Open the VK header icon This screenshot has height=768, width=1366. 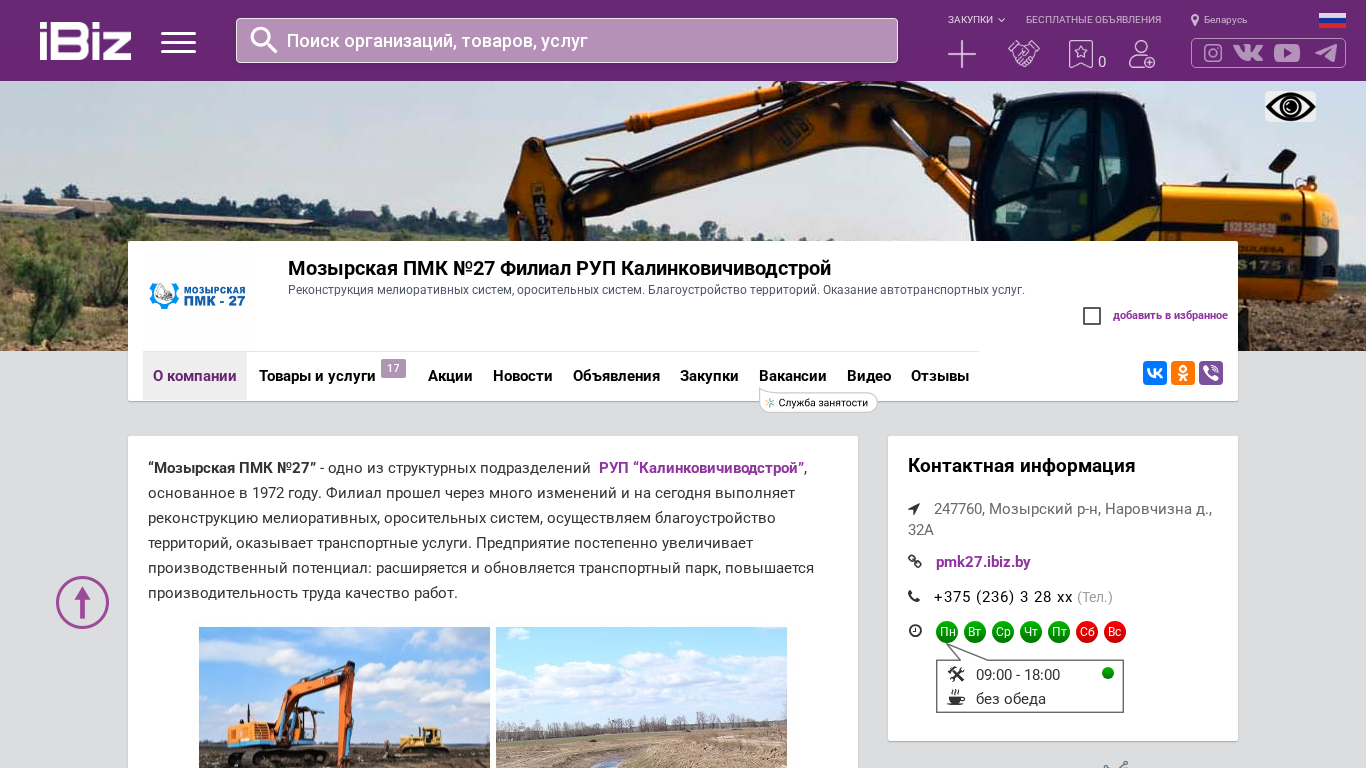1248,53
